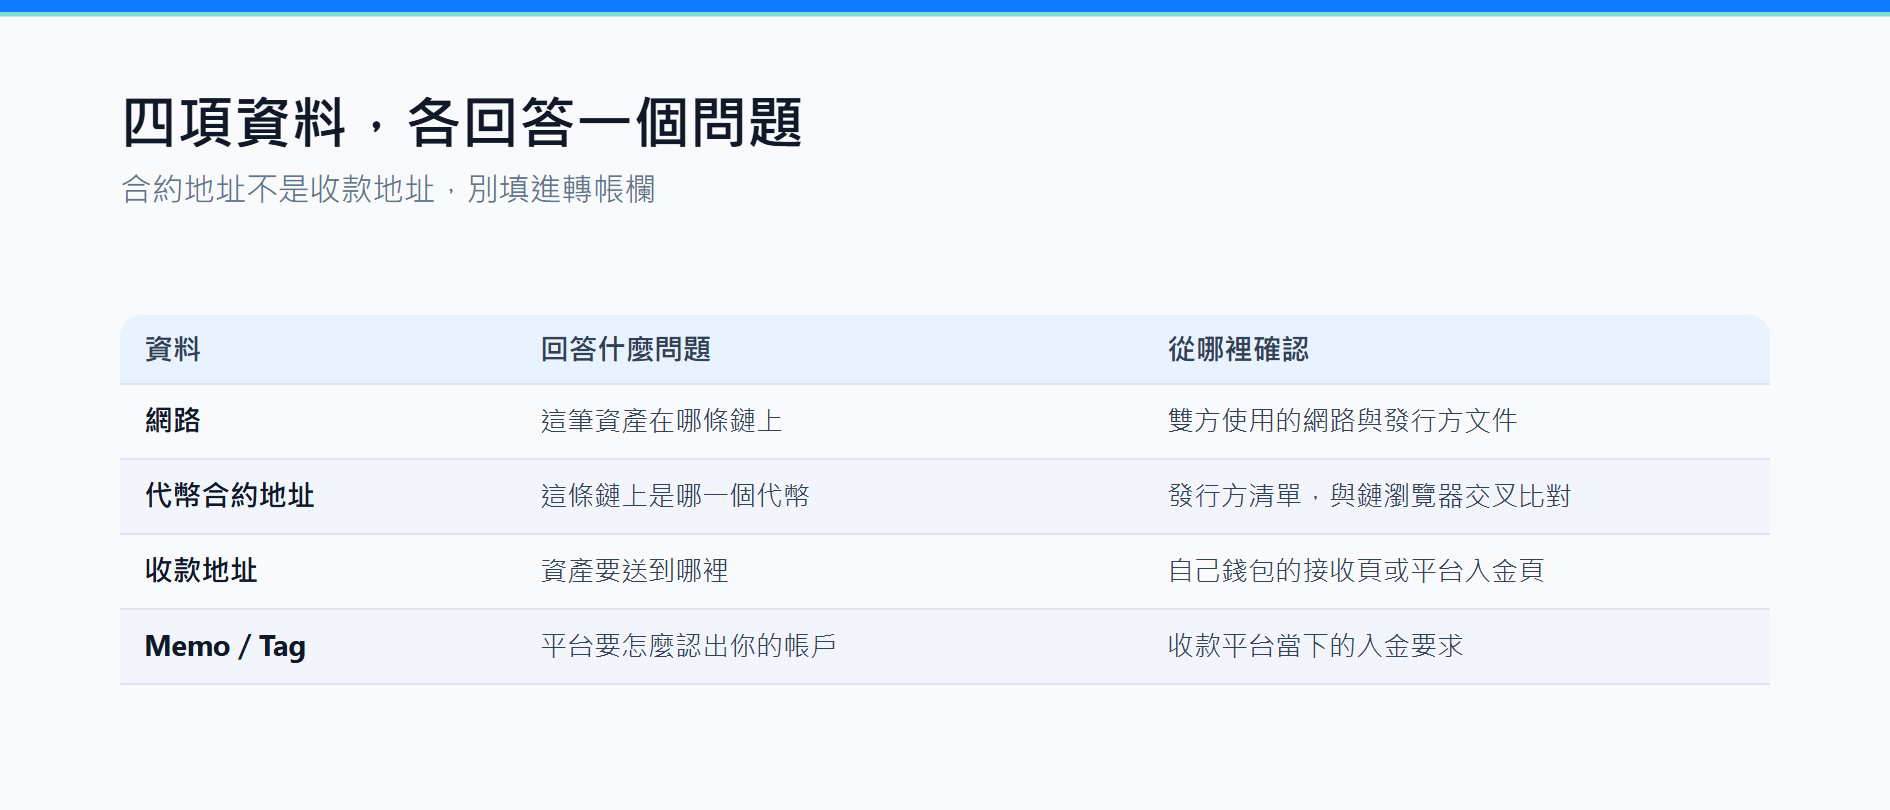This screenshot has width=1890, height=810.
Task: Select the 代幣合約地址 row label
Action: (230, 495)
